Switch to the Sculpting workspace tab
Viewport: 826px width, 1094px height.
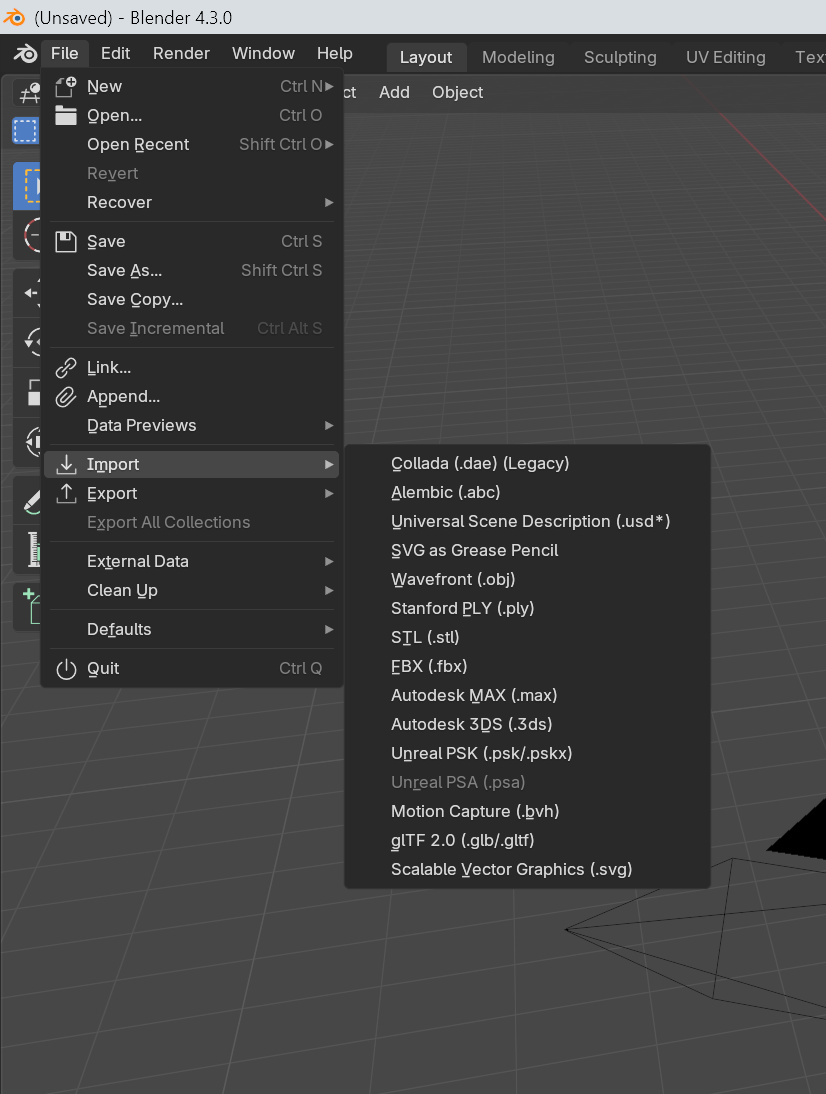(620, 57)
